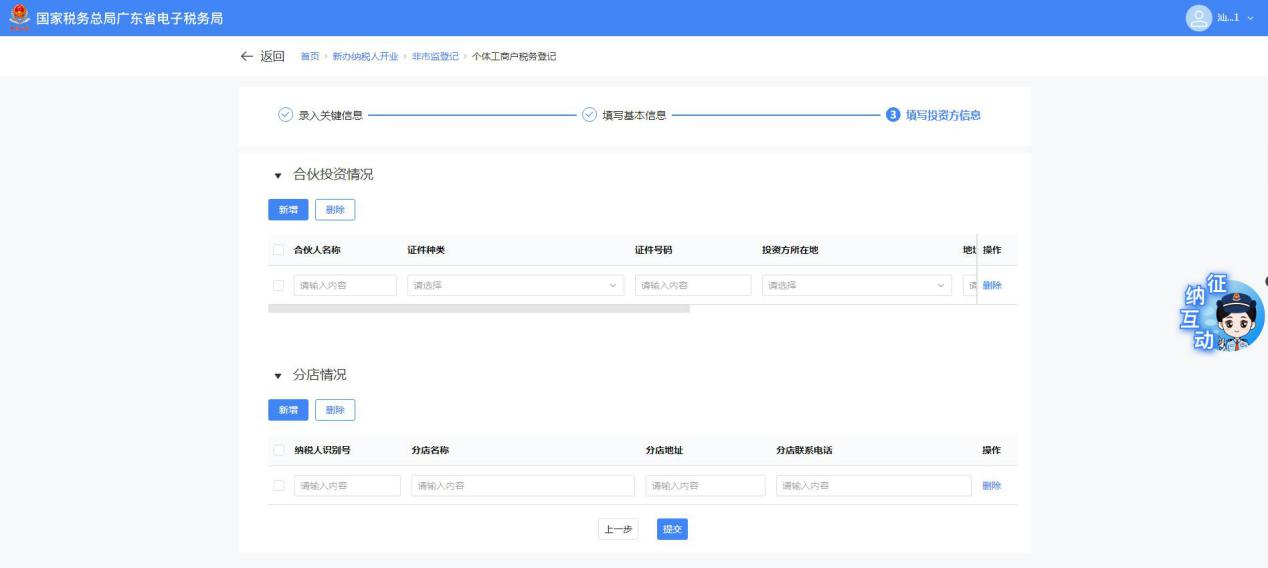Collapse the 分店情况 section

pos(278,376)
